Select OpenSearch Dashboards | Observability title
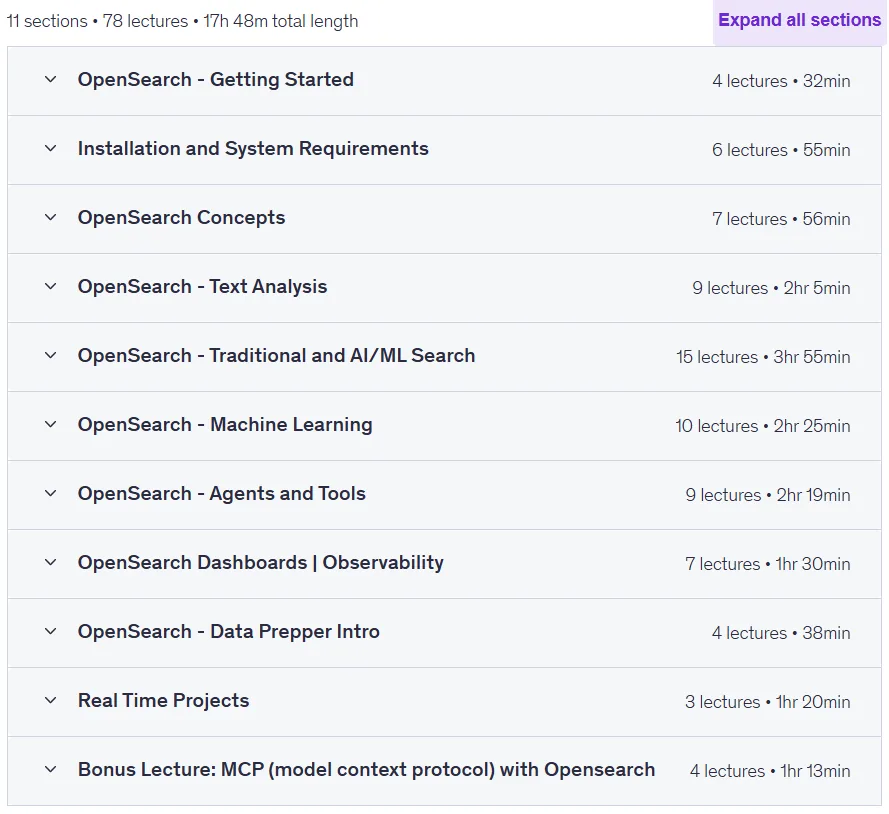This screenshot has height=814, width=889. (x=261, y=562)
